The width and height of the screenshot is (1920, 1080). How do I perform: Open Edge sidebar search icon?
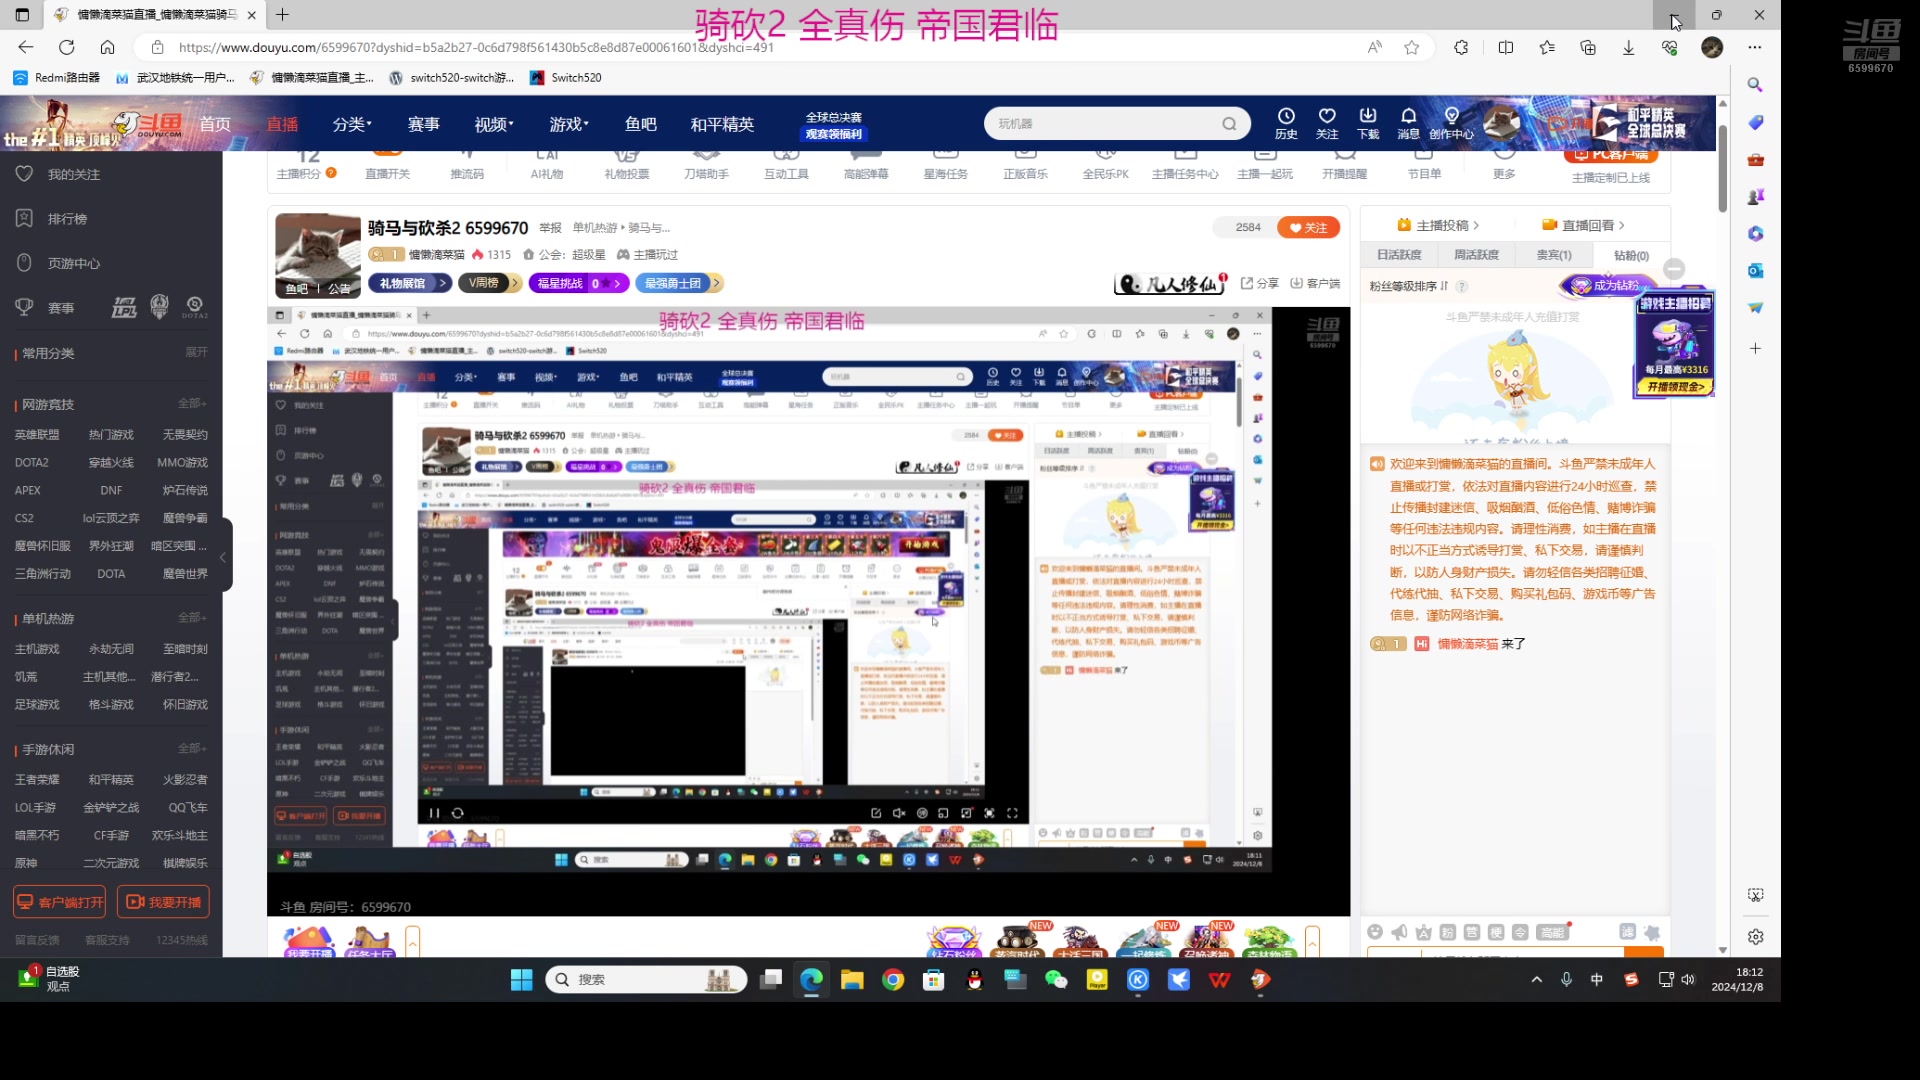(x=1756, y=85)
